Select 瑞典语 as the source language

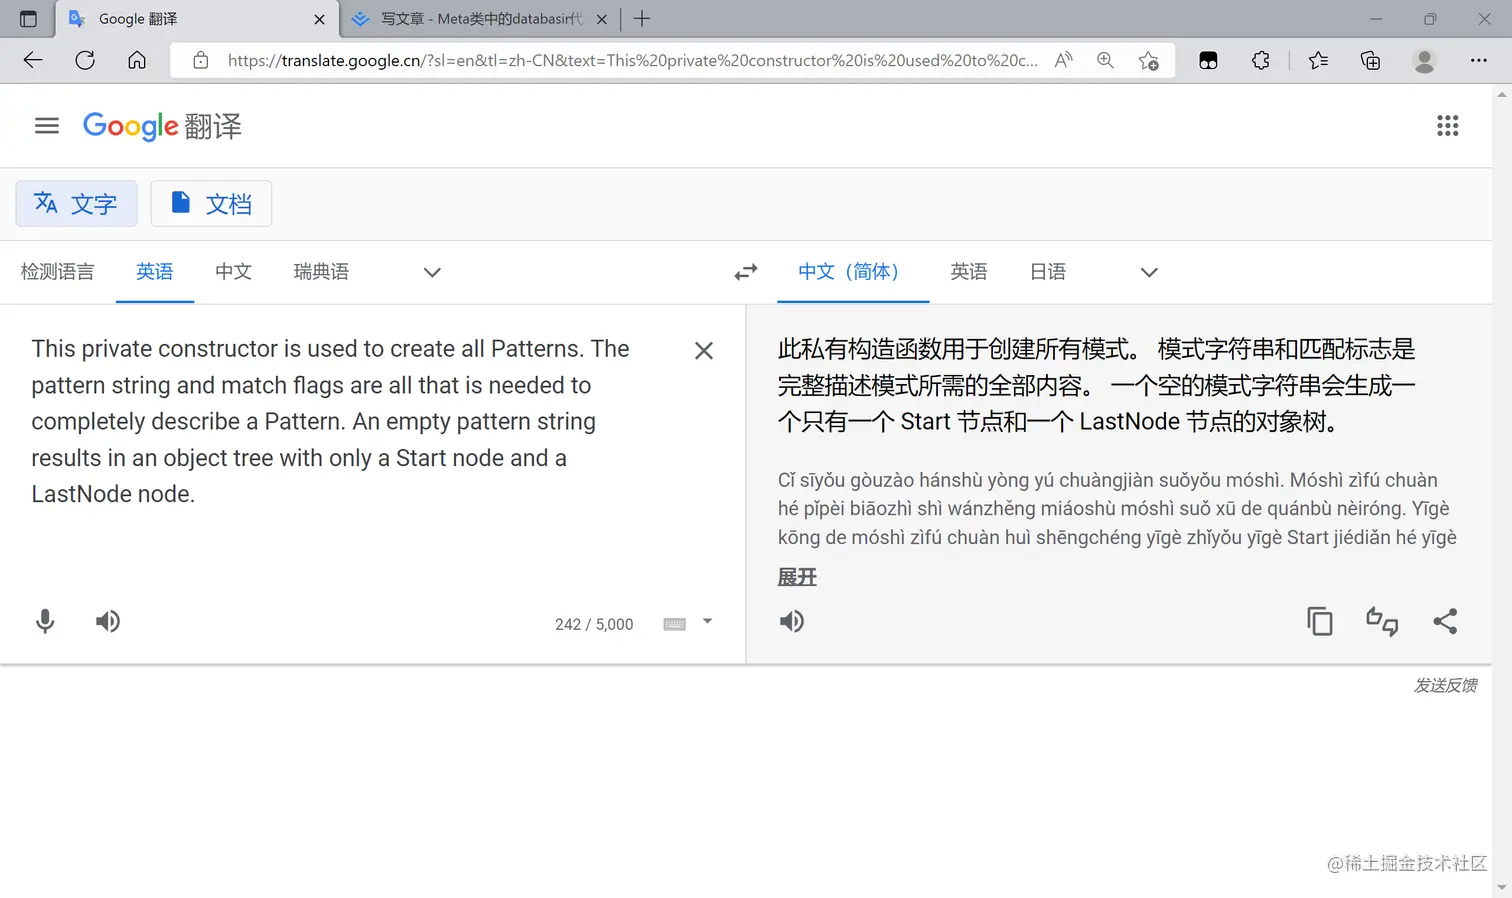click(x=321, y=272)
